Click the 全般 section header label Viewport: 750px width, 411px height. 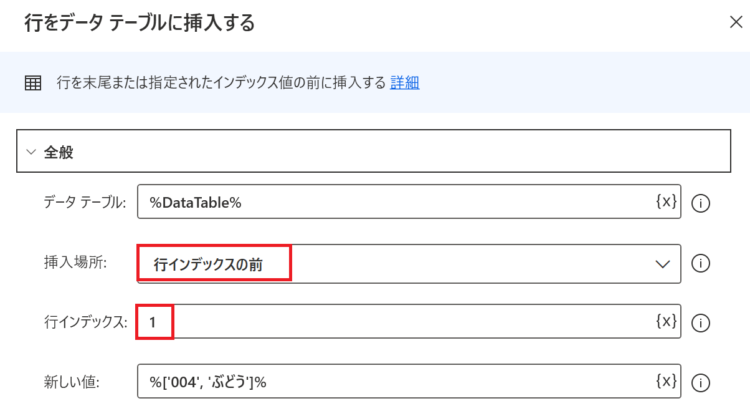pyautogui.click(x=58, y=152)
